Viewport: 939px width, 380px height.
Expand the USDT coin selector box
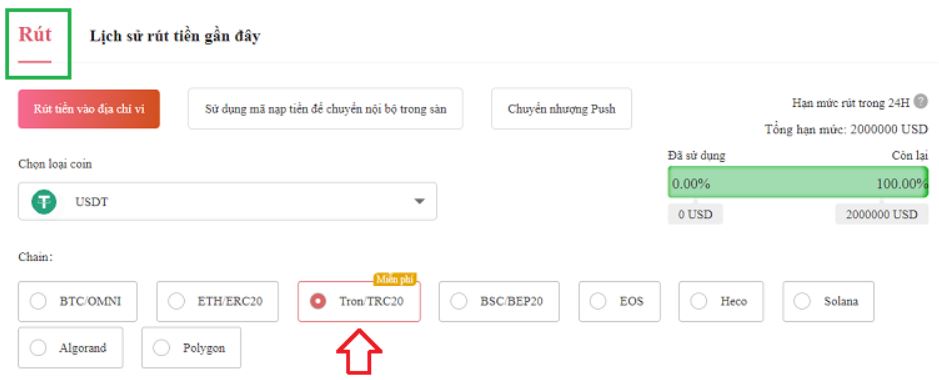228,202
